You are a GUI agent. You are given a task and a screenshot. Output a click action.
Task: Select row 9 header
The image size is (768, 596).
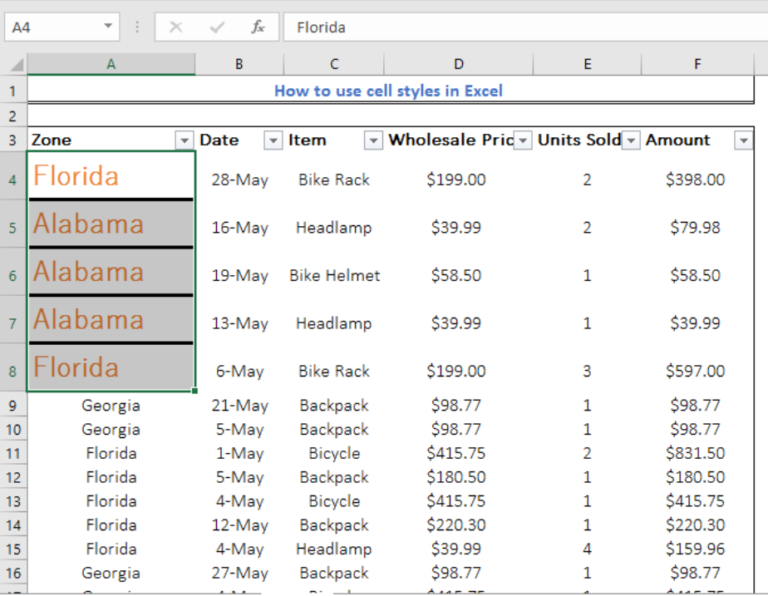tap(13, 406)
